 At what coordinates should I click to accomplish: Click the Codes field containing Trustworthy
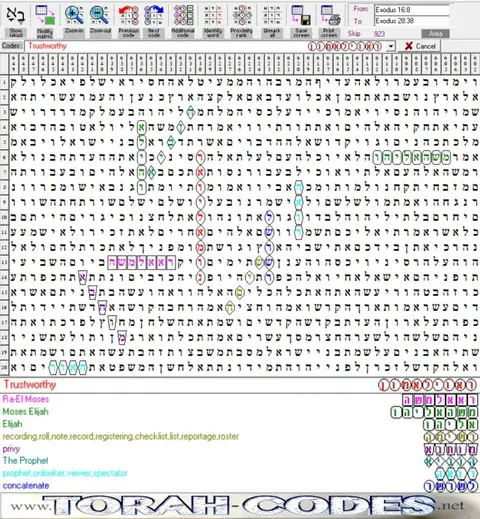click(x=210, y=46)
